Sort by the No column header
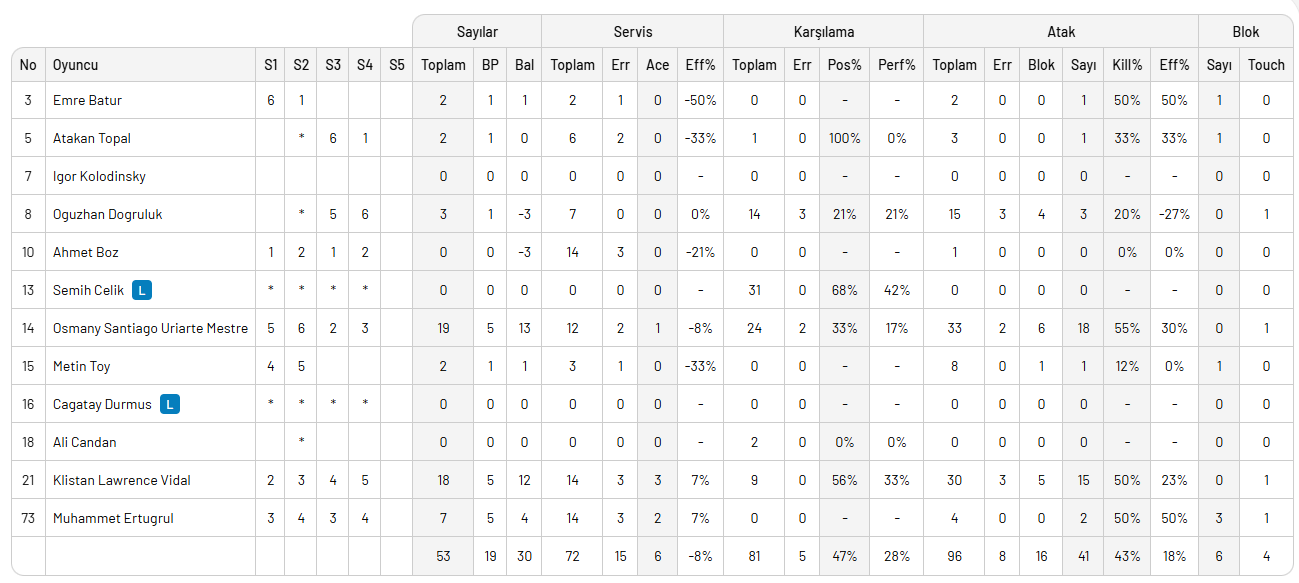 click(28, 65)
